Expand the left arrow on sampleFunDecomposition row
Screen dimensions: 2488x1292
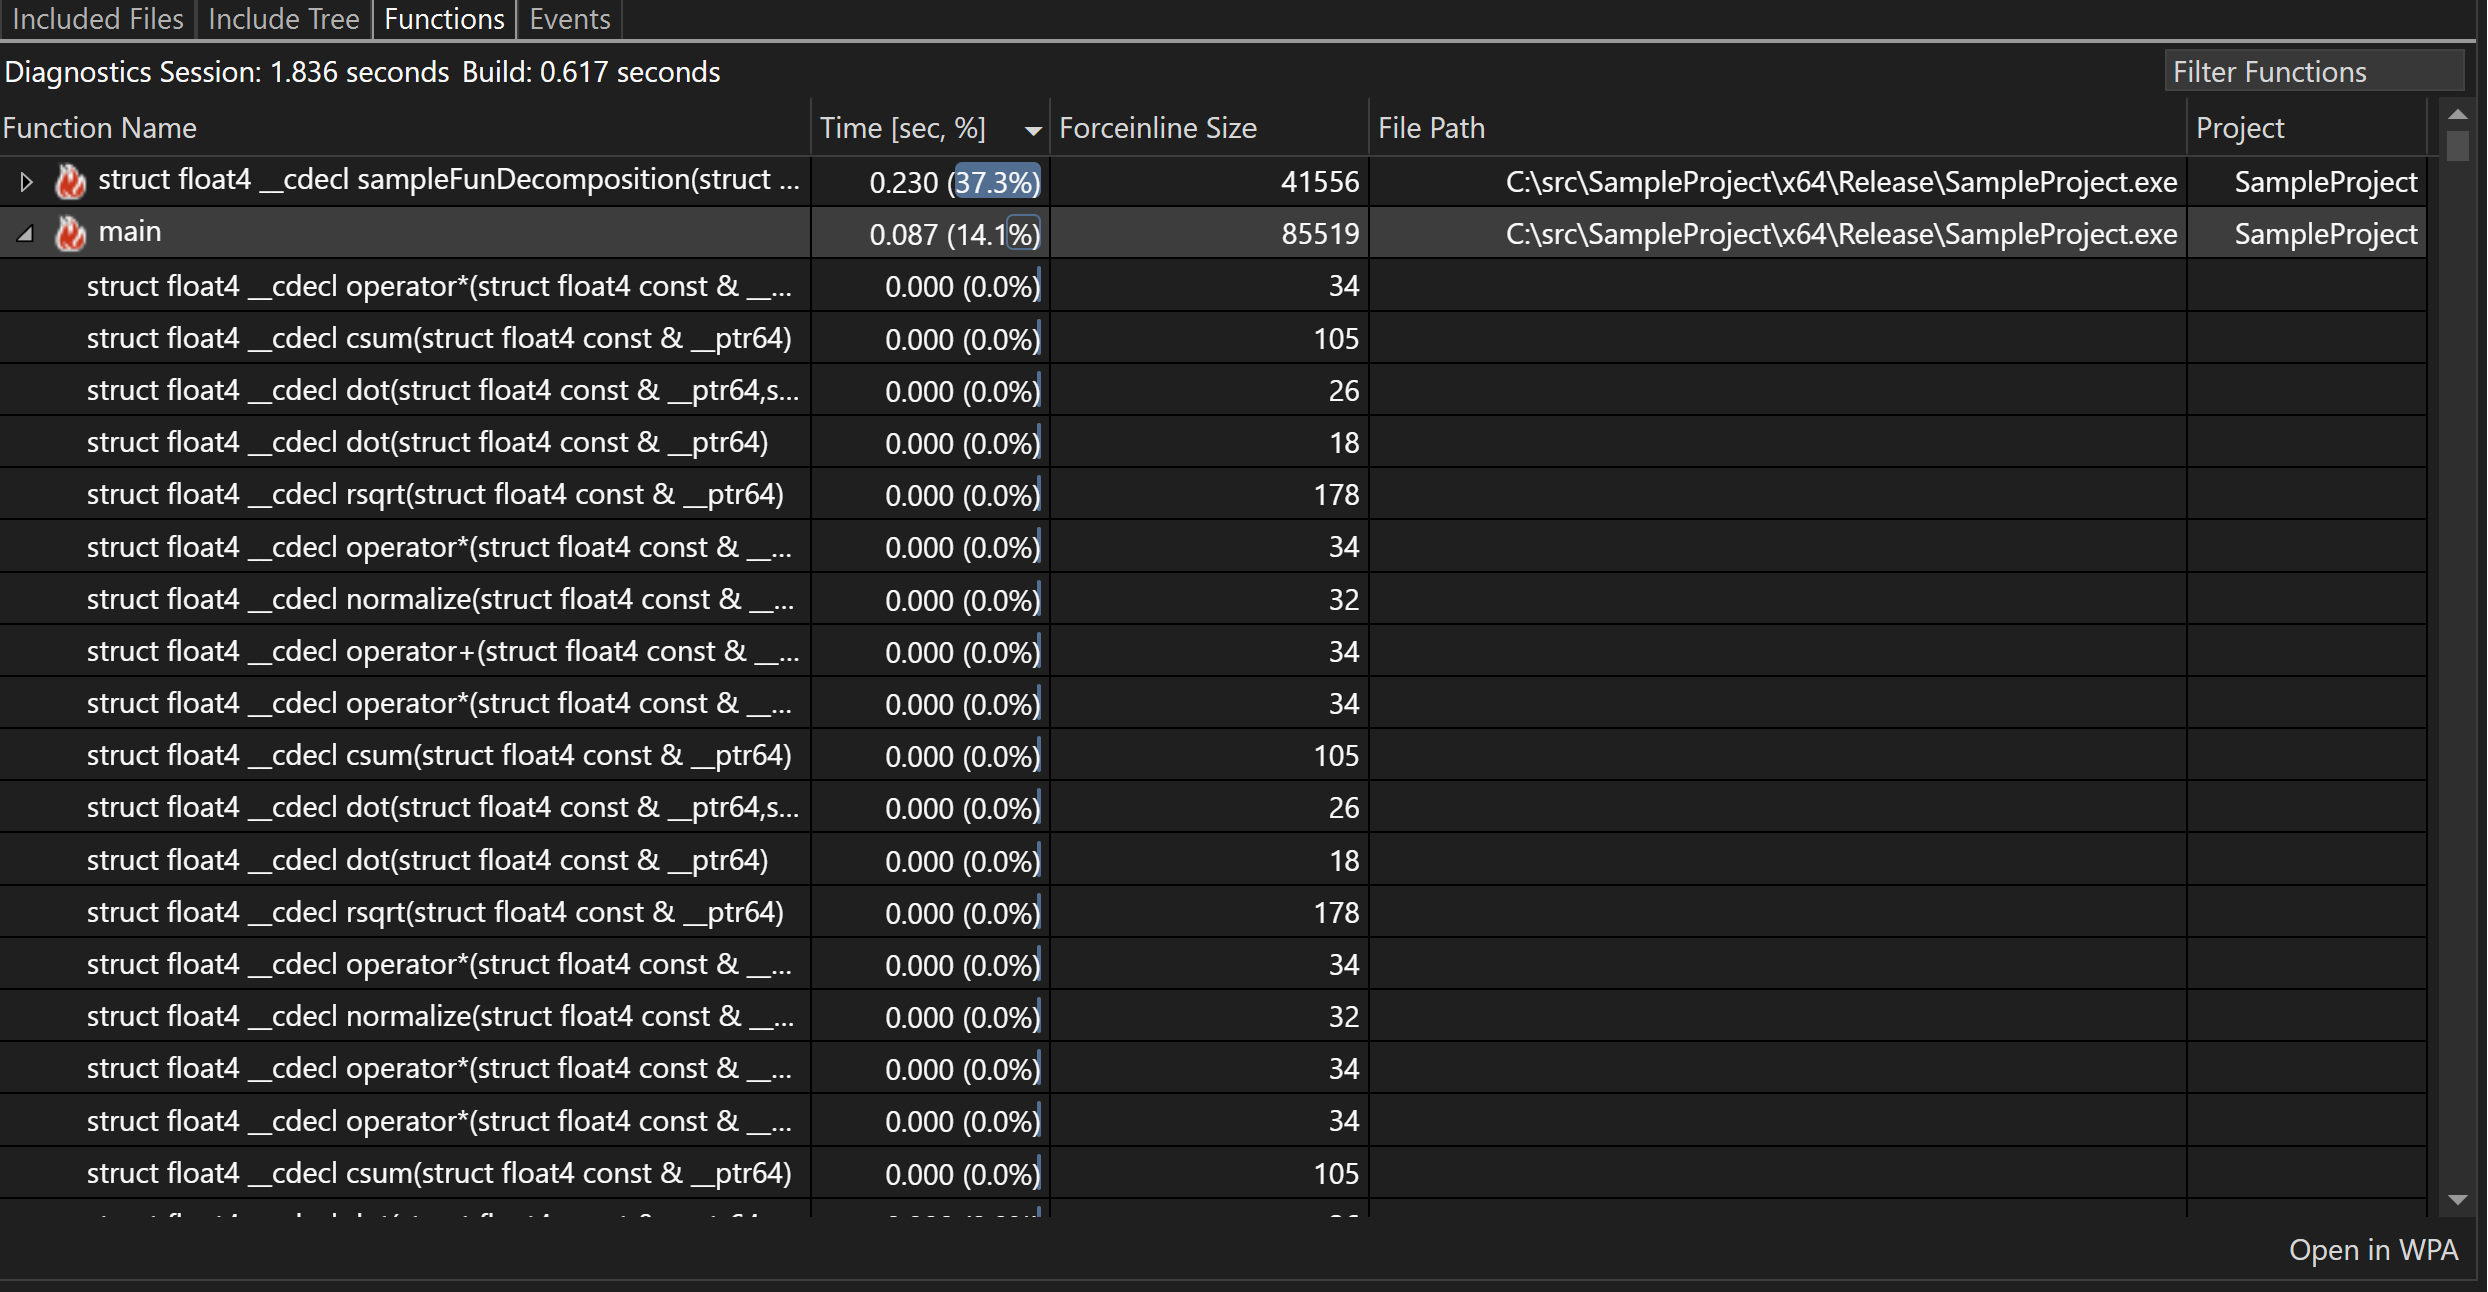[x=30, y=181]
